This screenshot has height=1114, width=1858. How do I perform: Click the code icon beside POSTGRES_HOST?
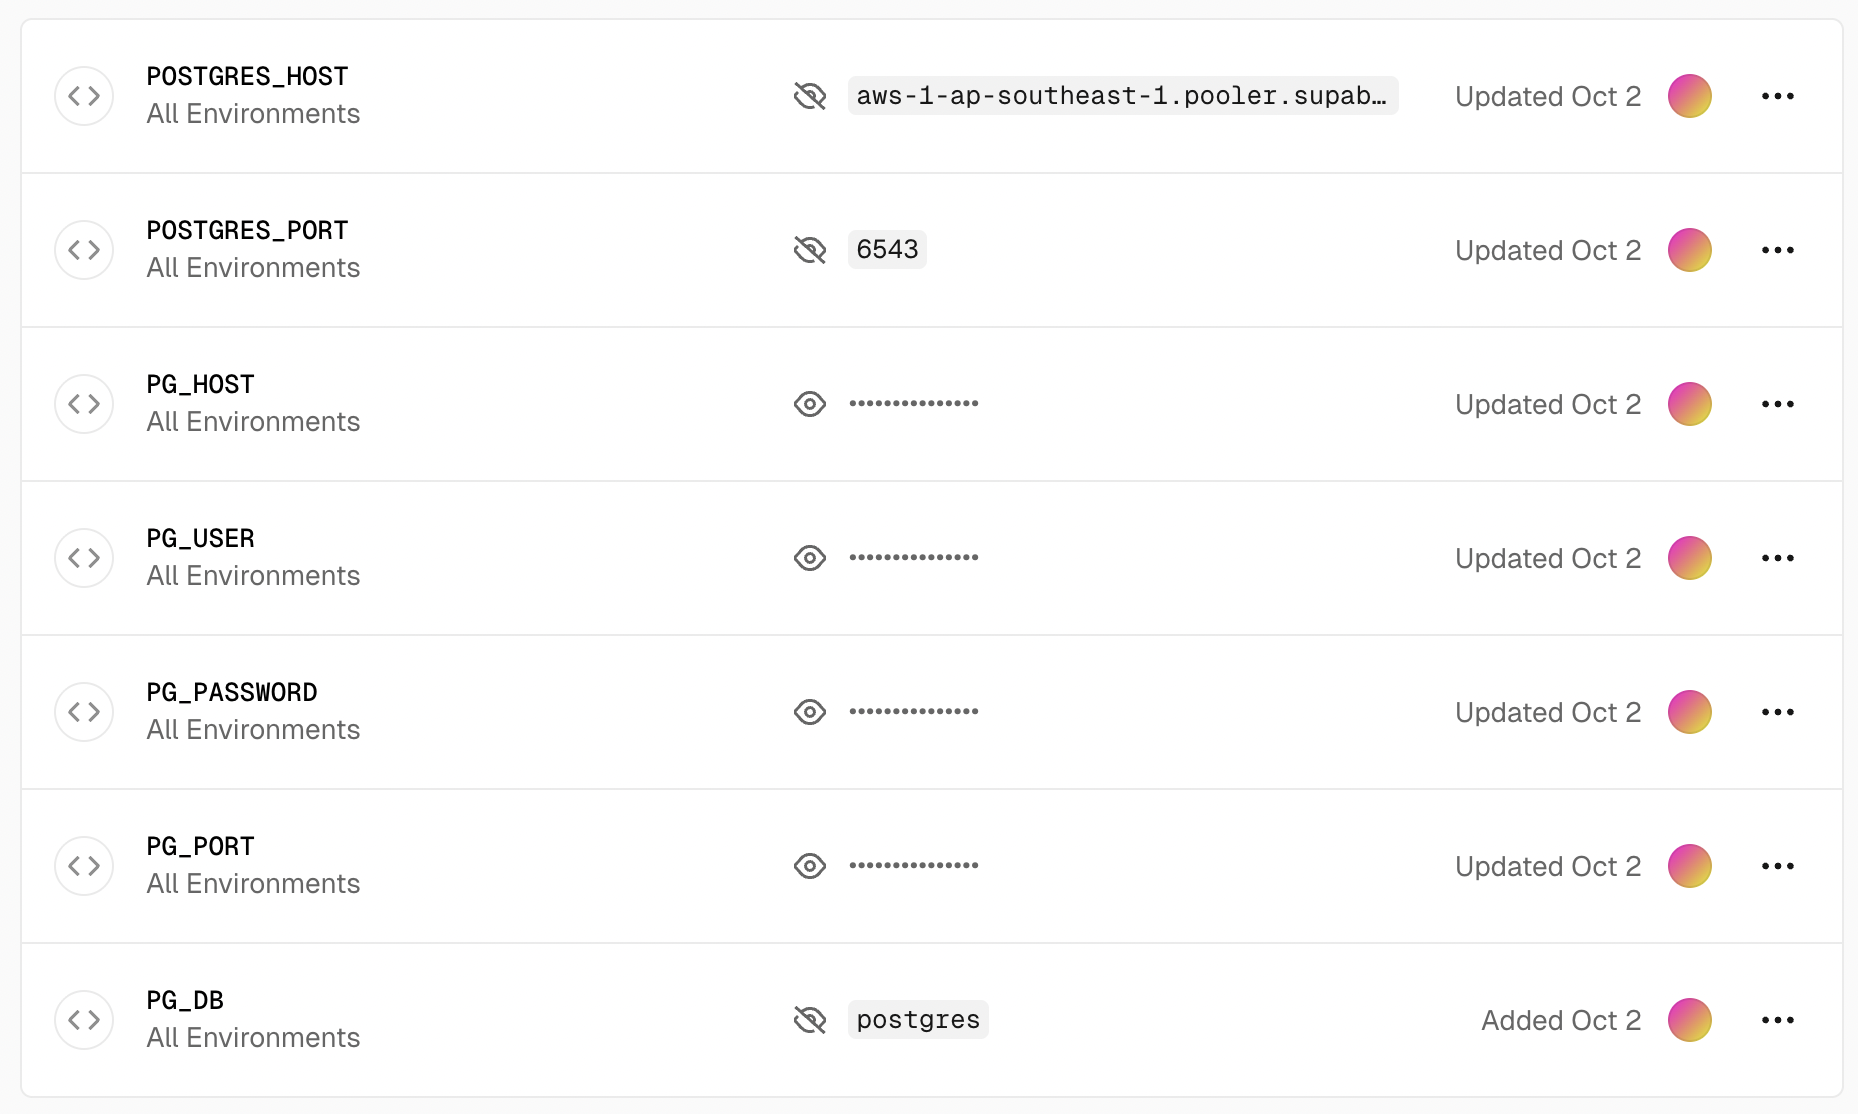84,96
